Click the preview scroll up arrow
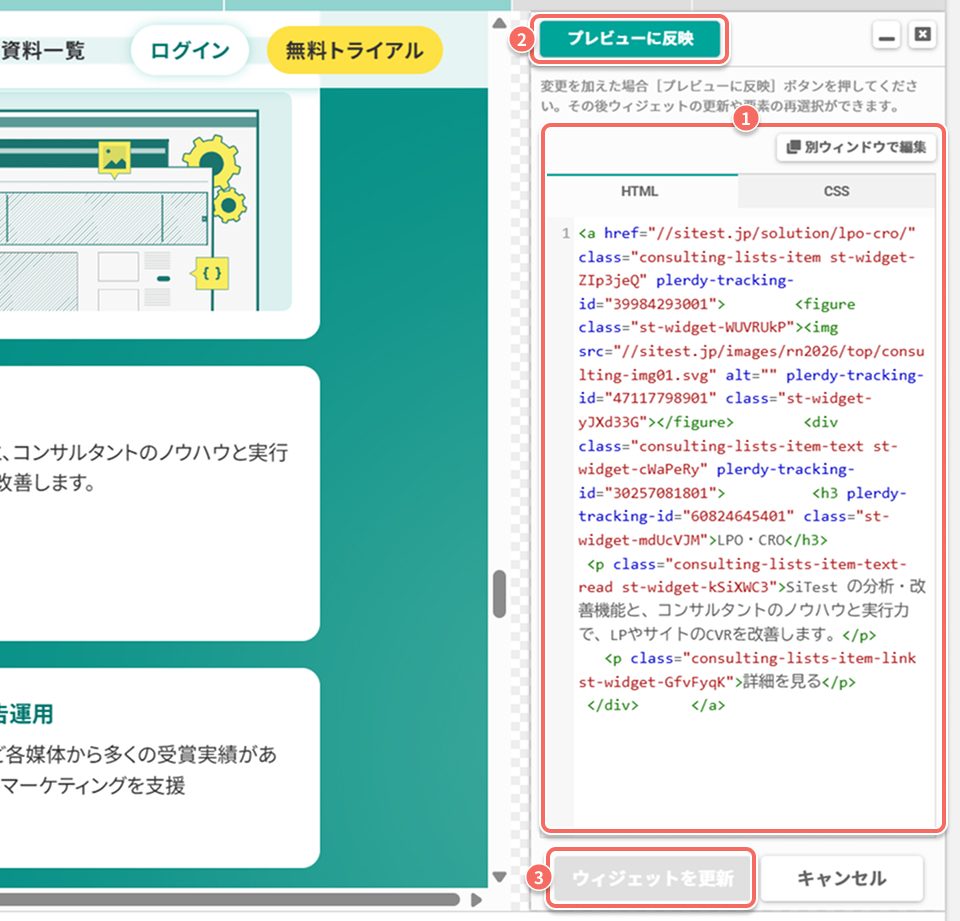 [499, 23]
